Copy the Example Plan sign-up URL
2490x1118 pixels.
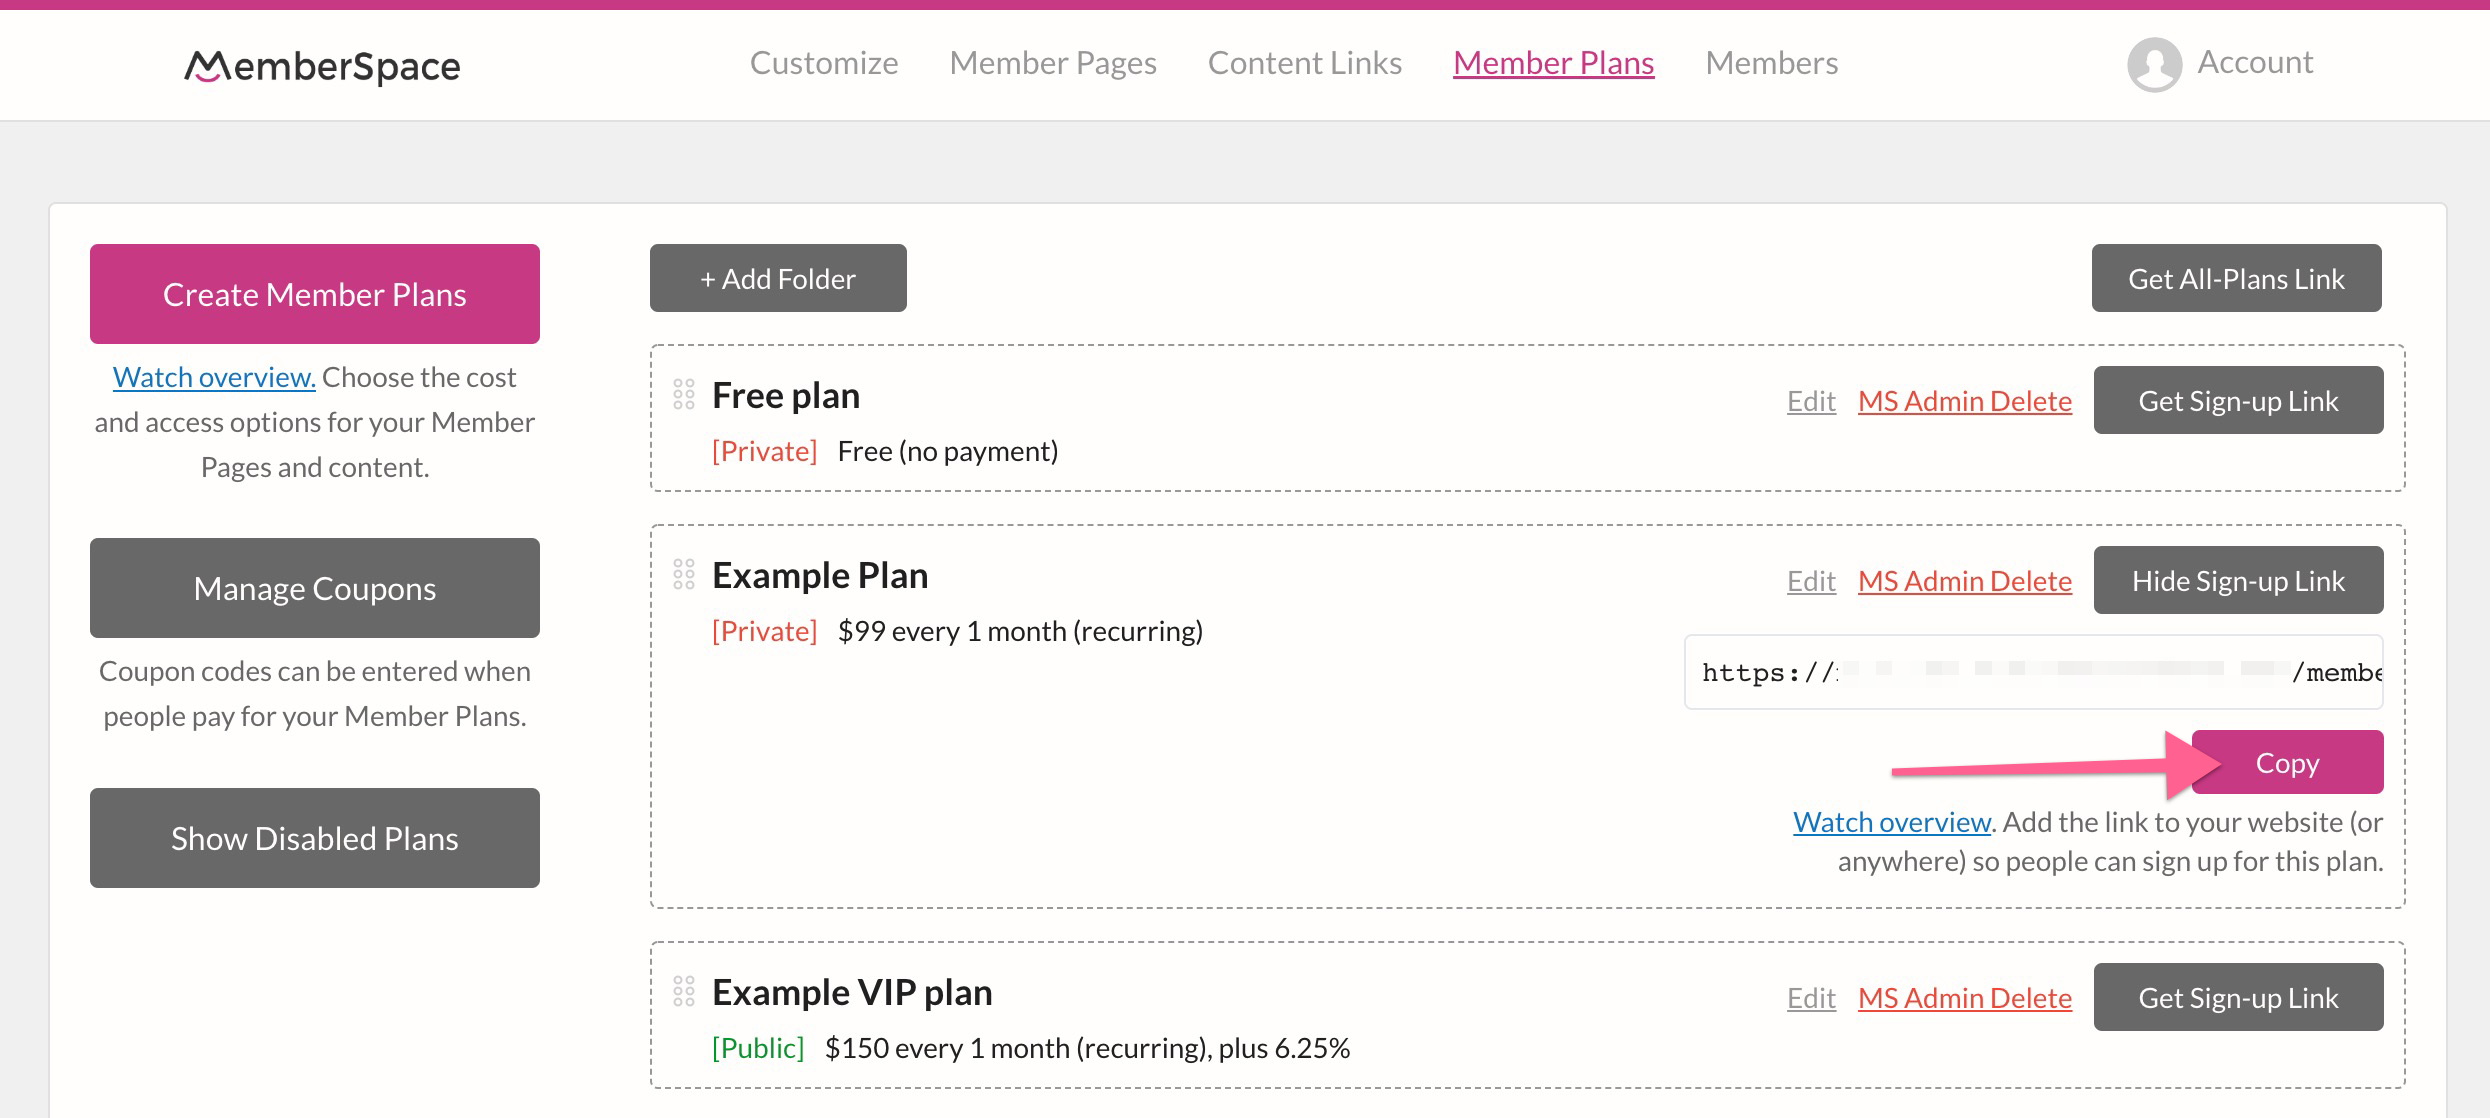(2287, 762)
